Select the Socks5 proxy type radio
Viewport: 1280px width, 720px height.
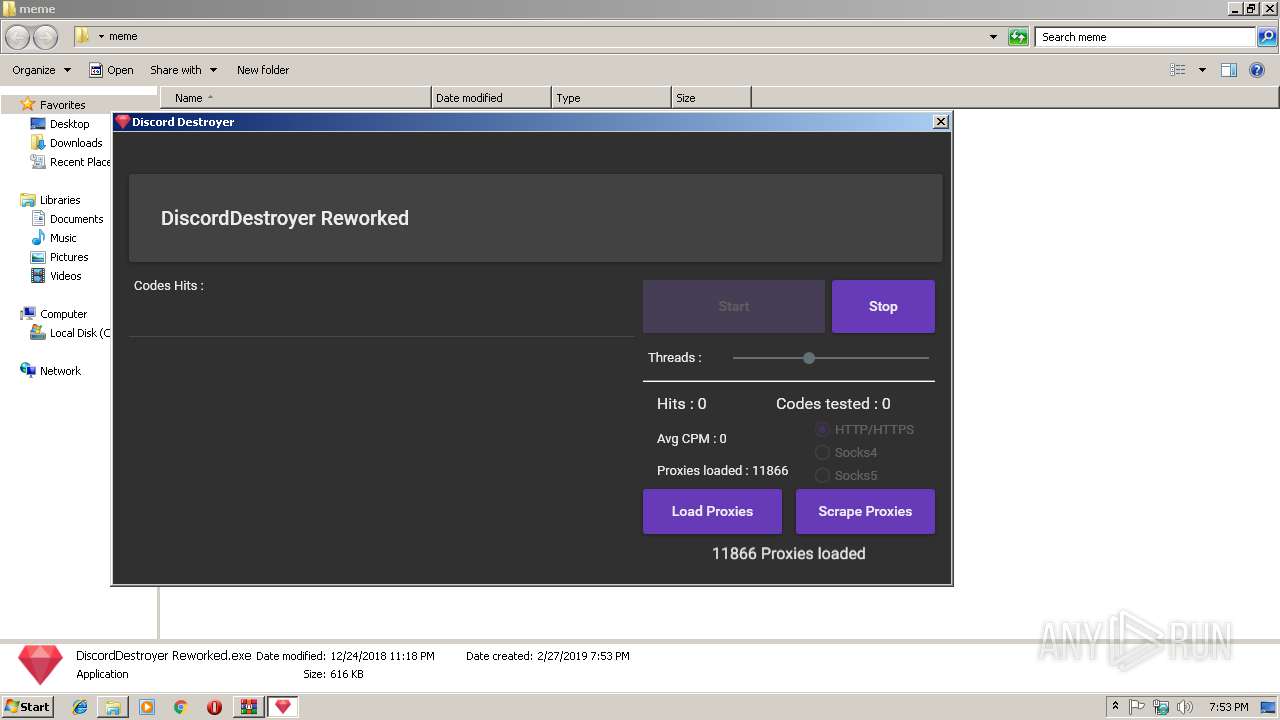point(822,476)
